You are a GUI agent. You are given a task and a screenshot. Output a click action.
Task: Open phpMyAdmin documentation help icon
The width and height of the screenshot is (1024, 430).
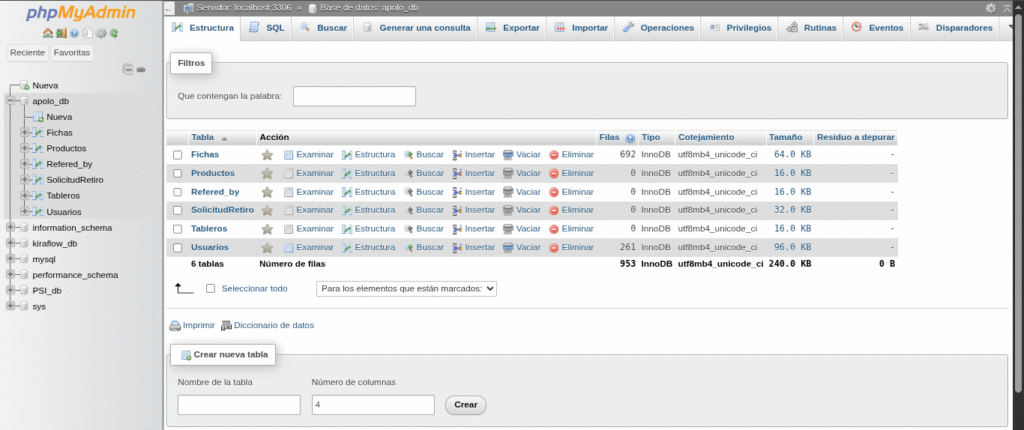click(74, 33)
